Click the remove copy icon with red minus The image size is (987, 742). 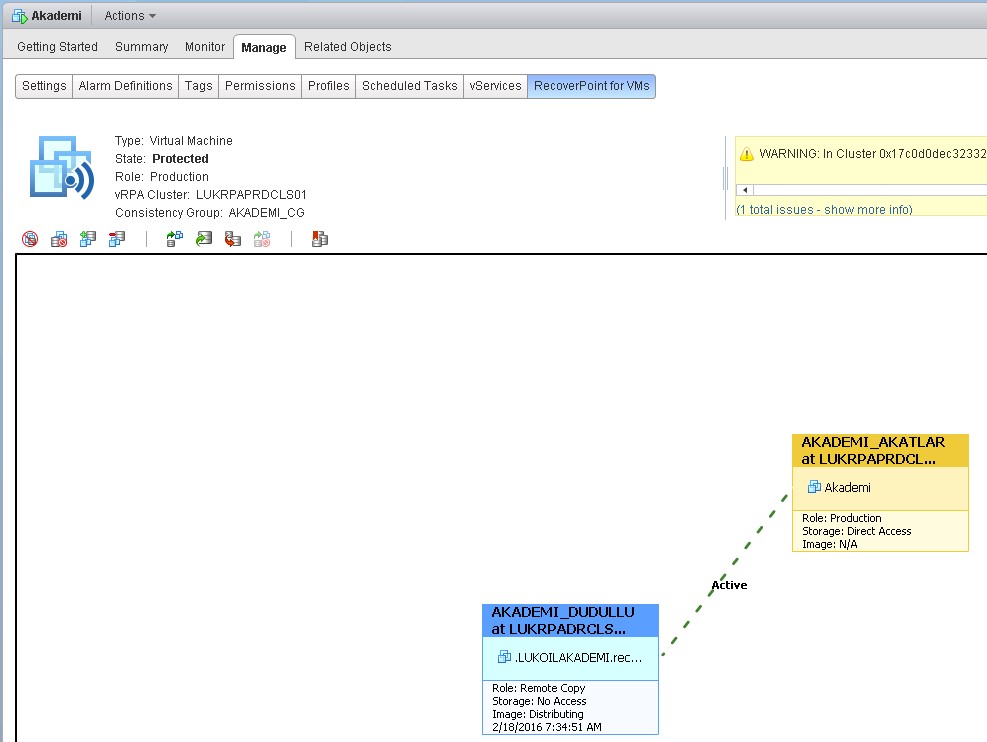[x=117, y=239]
